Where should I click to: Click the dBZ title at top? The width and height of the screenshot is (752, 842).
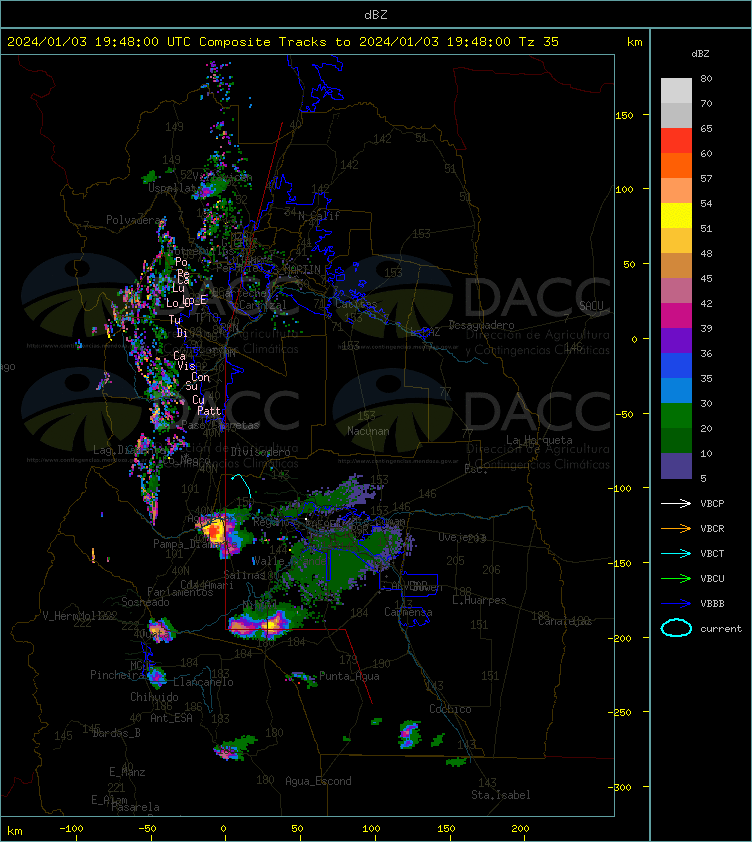(x=375, y=15)
